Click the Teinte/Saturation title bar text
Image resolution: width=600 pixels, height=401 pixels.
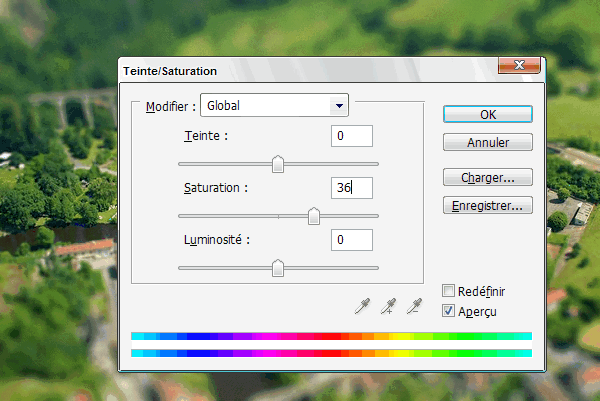tap(170, 71)
